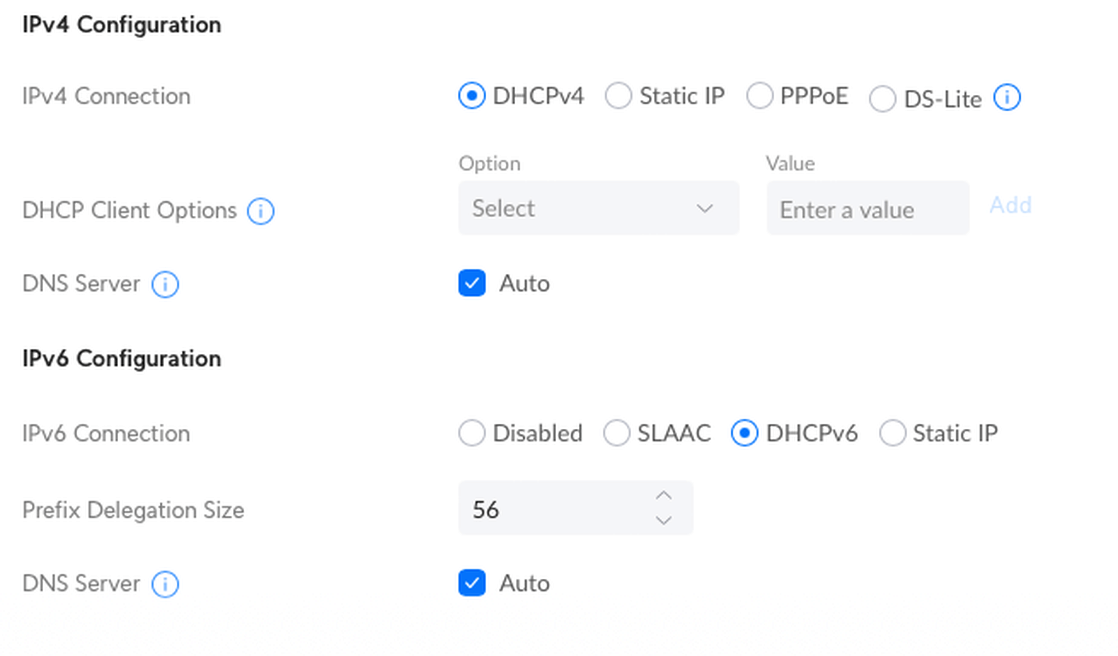
Task: Open the IPv6 DNS Server info icon
Action: coord(165,585)
